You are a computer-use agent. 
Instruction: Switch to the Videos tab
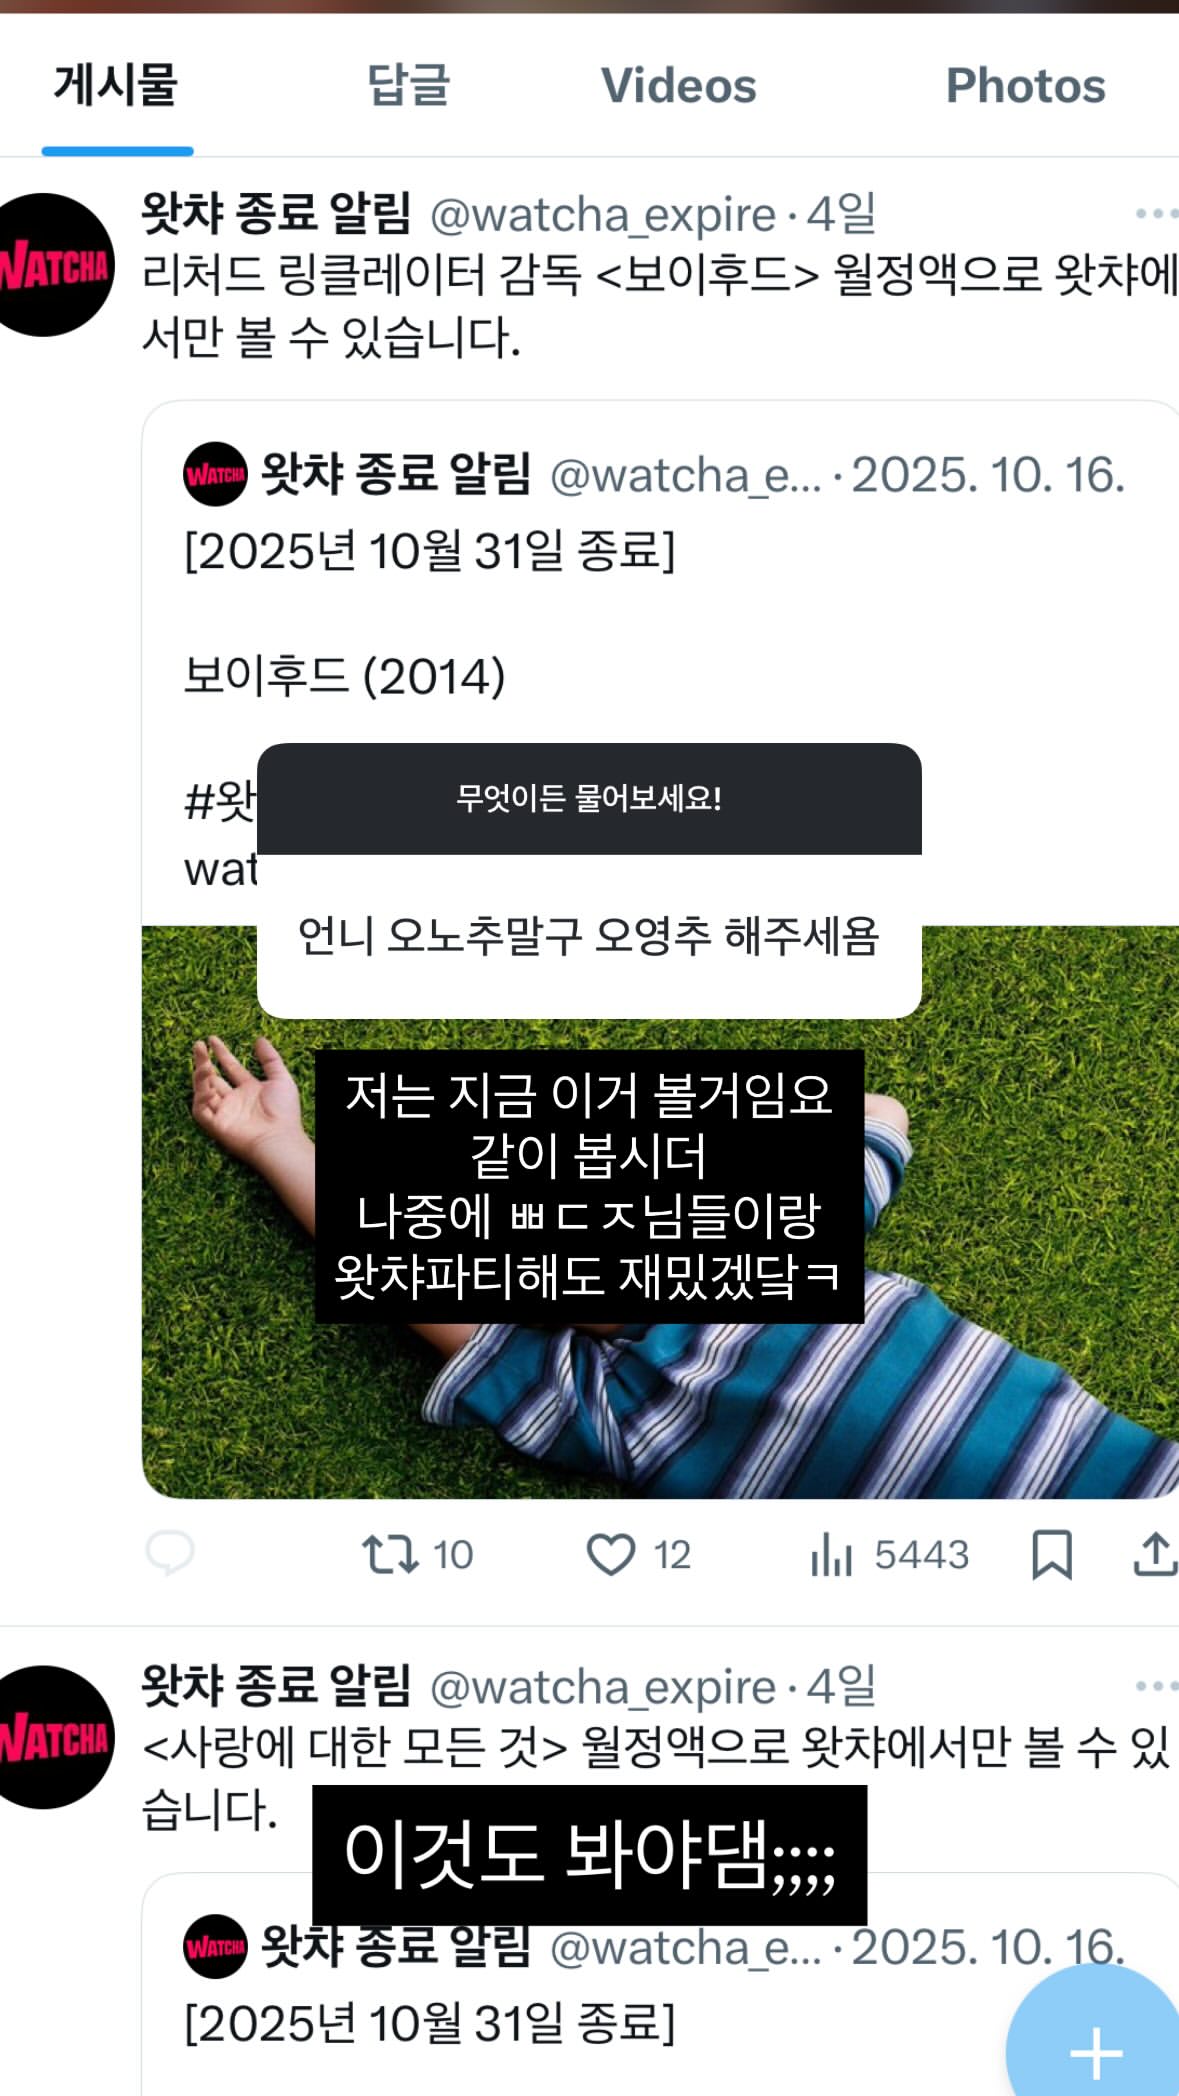click(678, 86)
